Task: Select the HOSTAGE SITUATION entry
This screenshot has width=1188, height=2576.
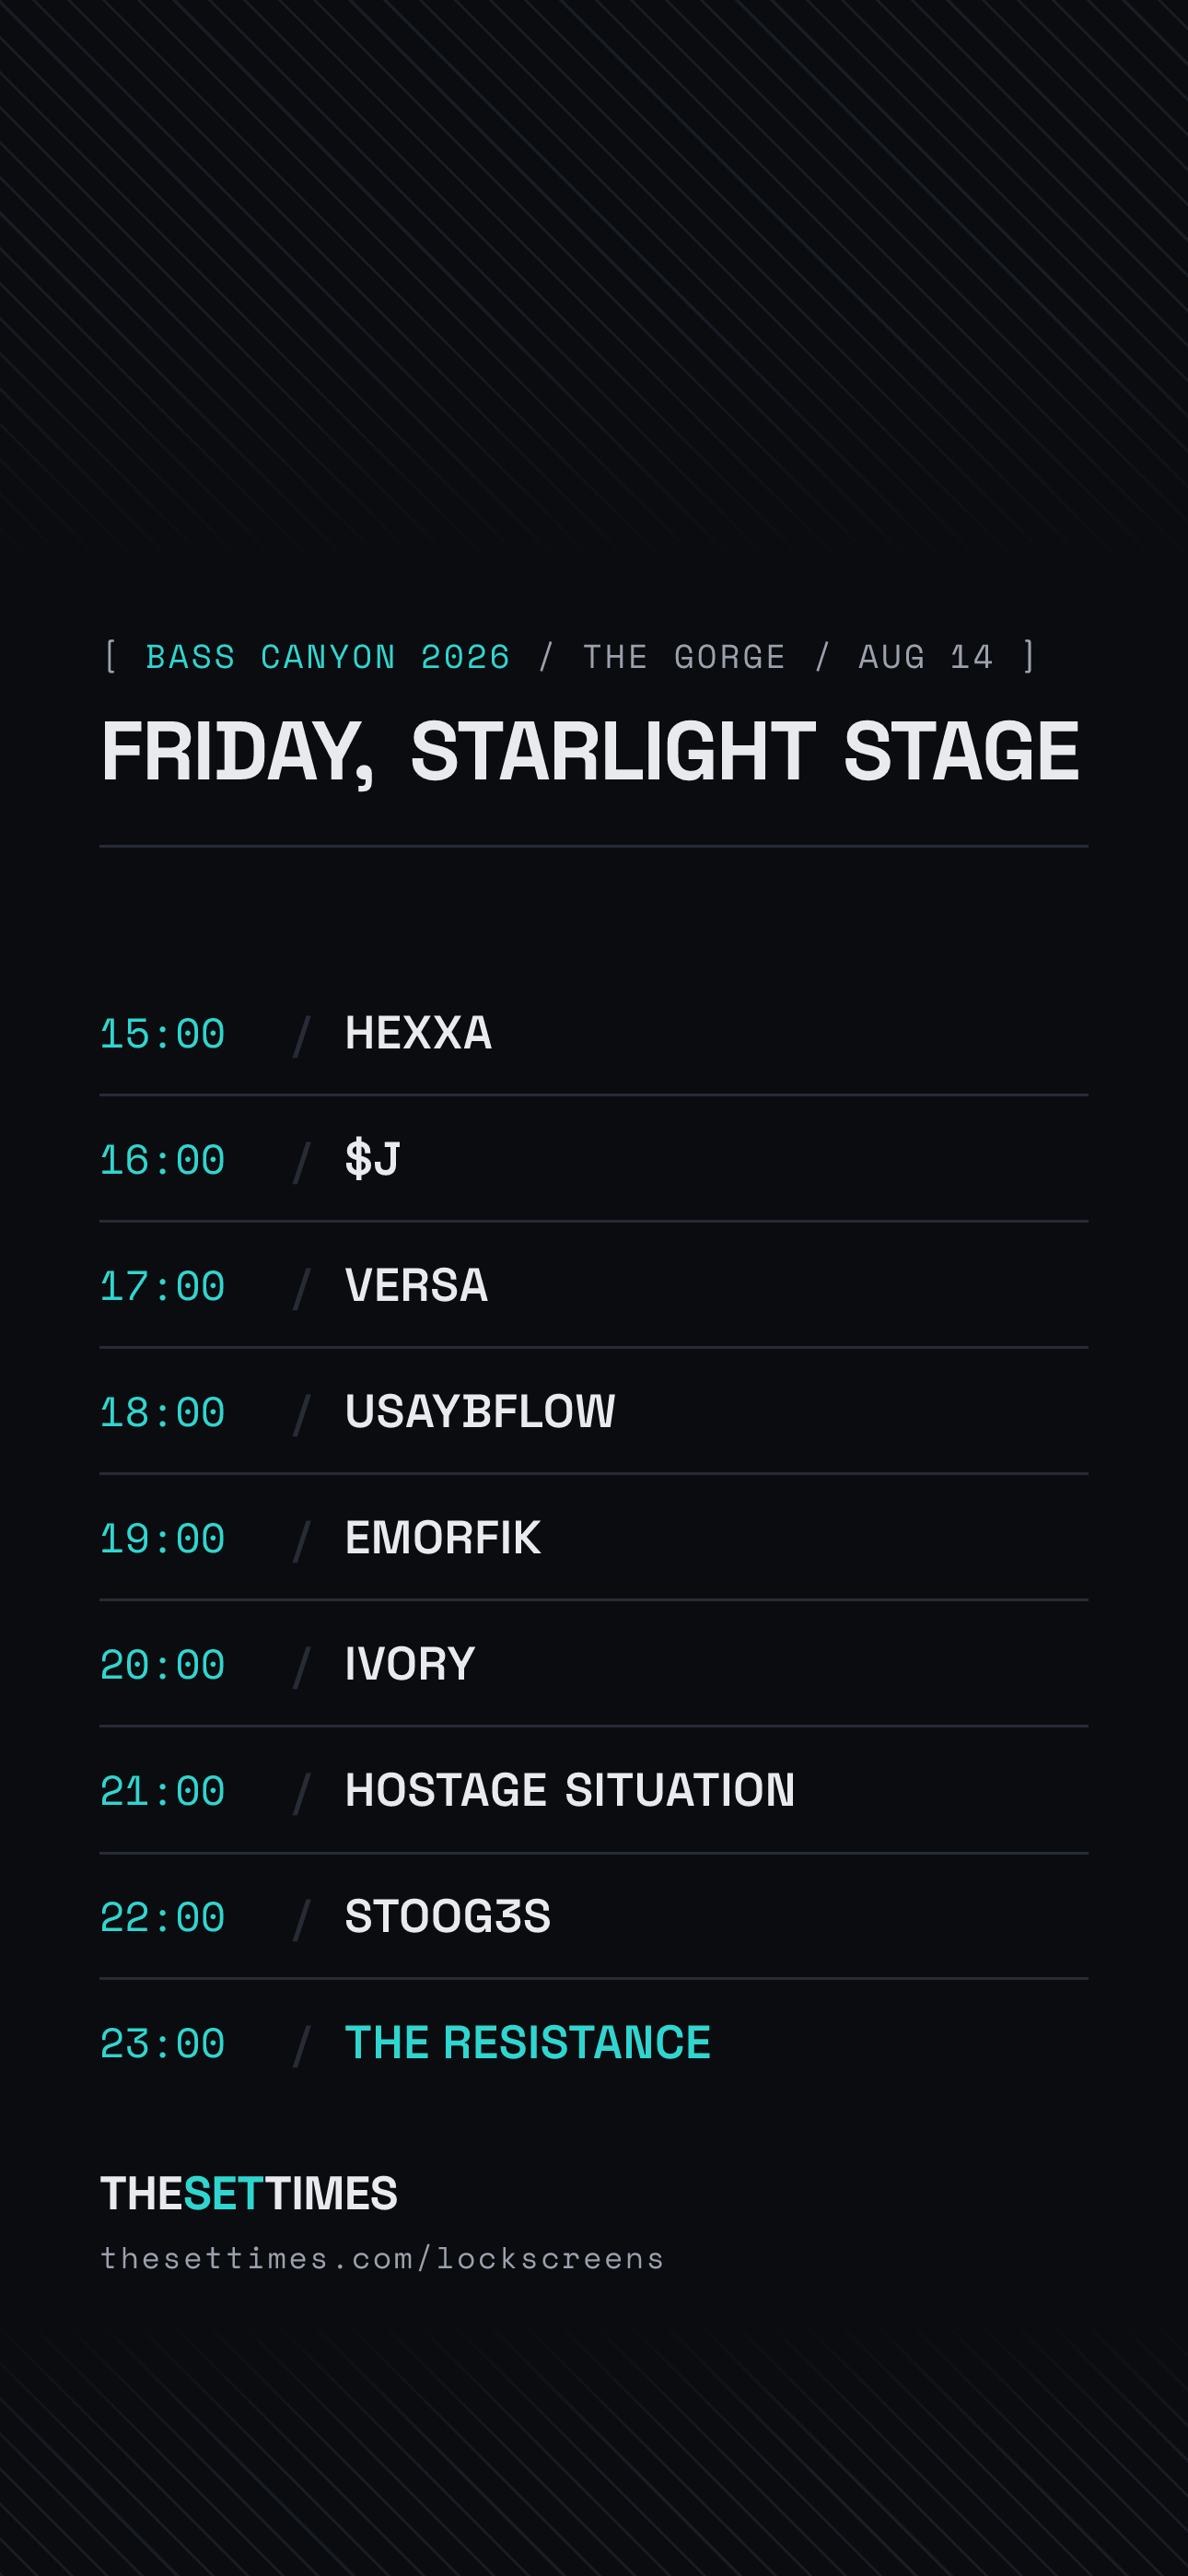Action: [570, 1790]
